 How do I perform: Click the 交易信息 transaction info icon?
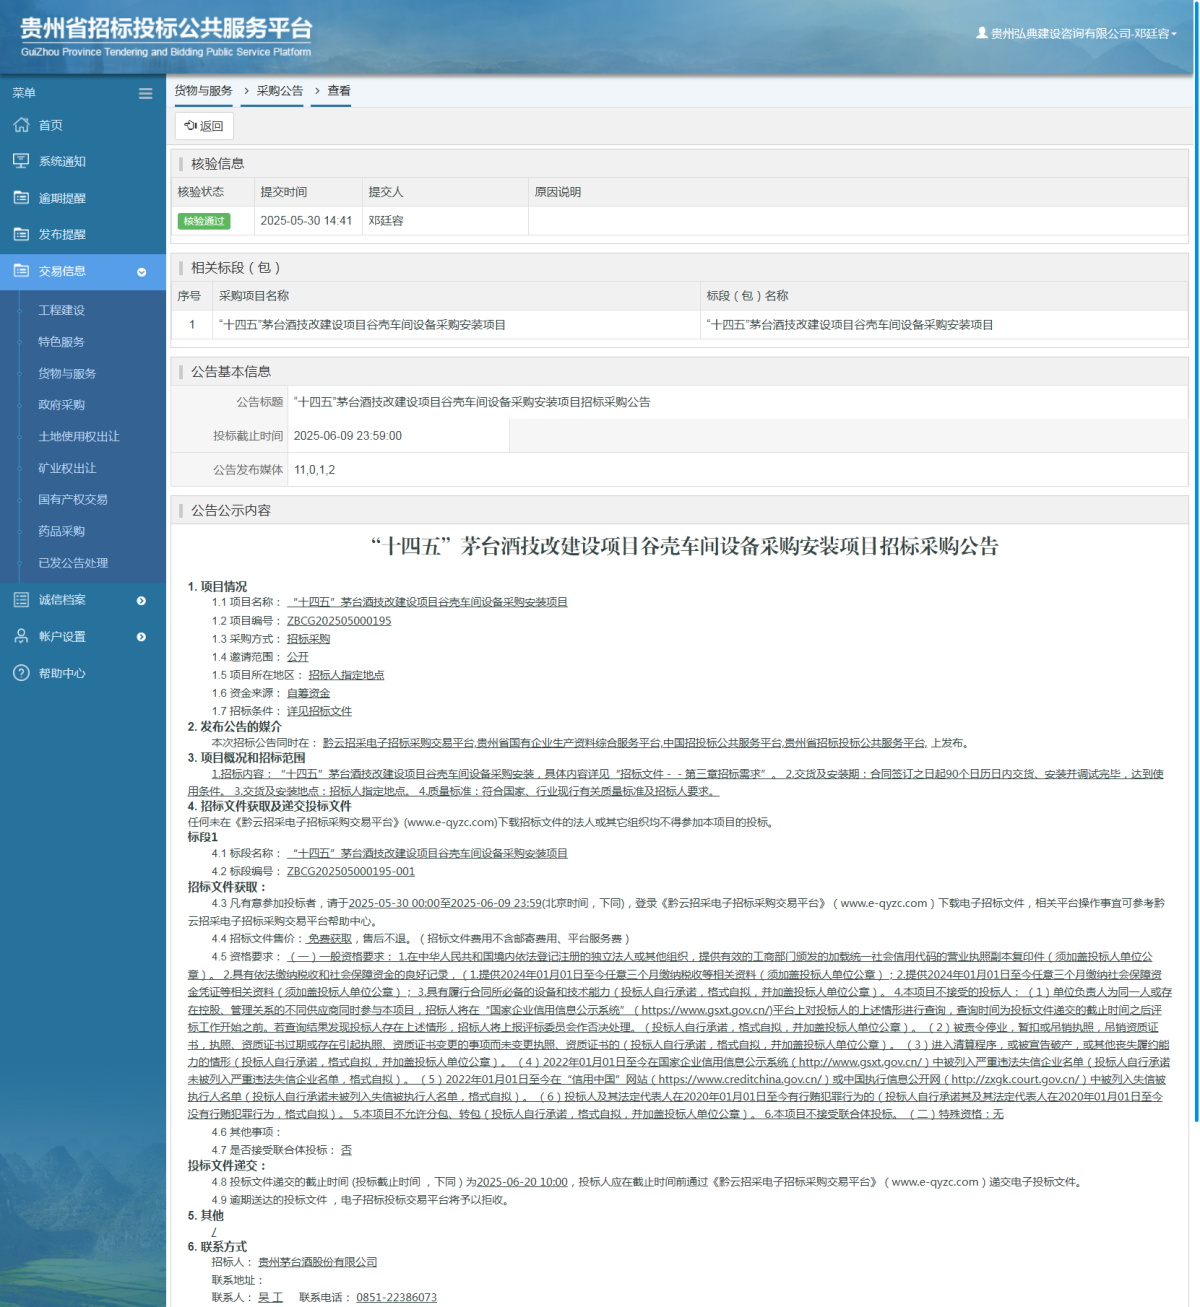(x=20, y=270)
